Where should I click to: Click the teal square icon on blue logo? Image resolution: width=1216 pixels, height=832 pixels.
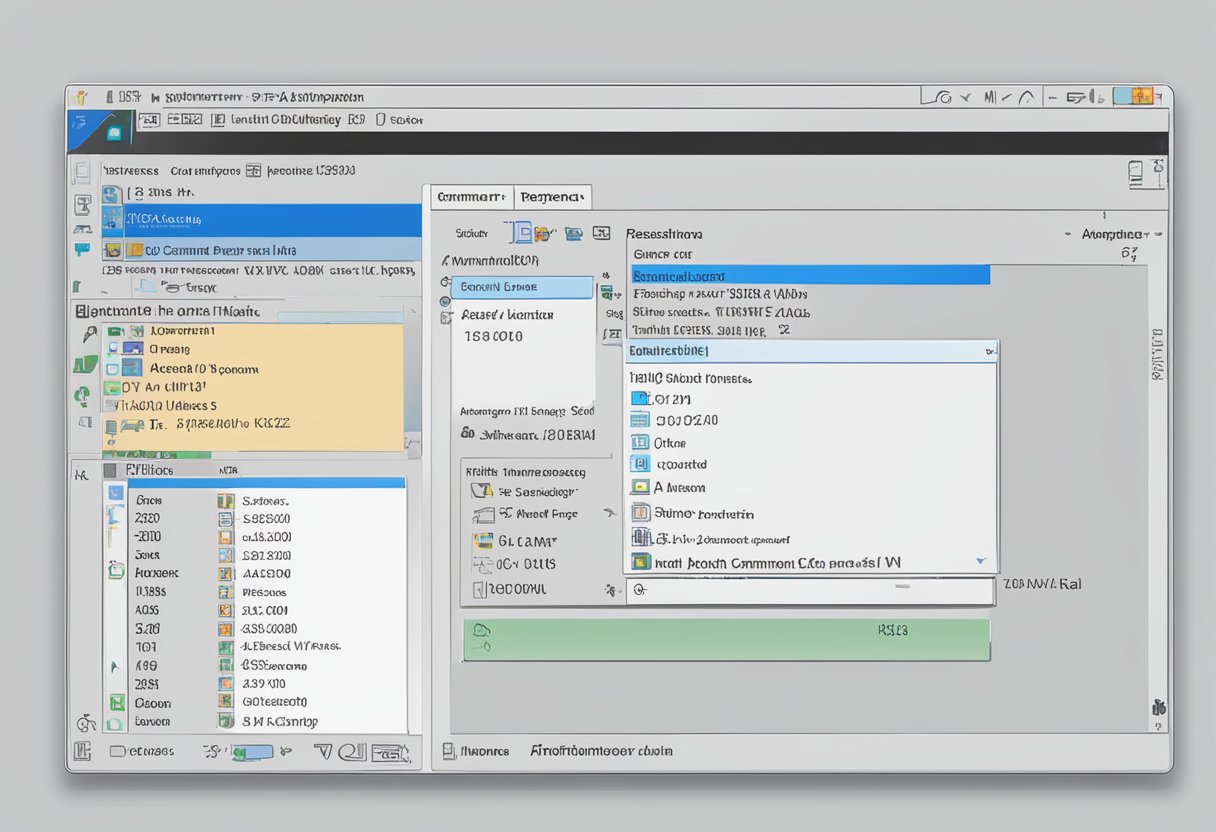point(113,133)
